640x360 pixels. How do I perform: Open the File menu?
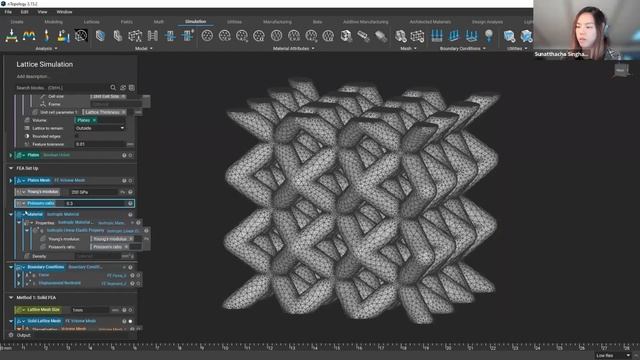point(8,12)
